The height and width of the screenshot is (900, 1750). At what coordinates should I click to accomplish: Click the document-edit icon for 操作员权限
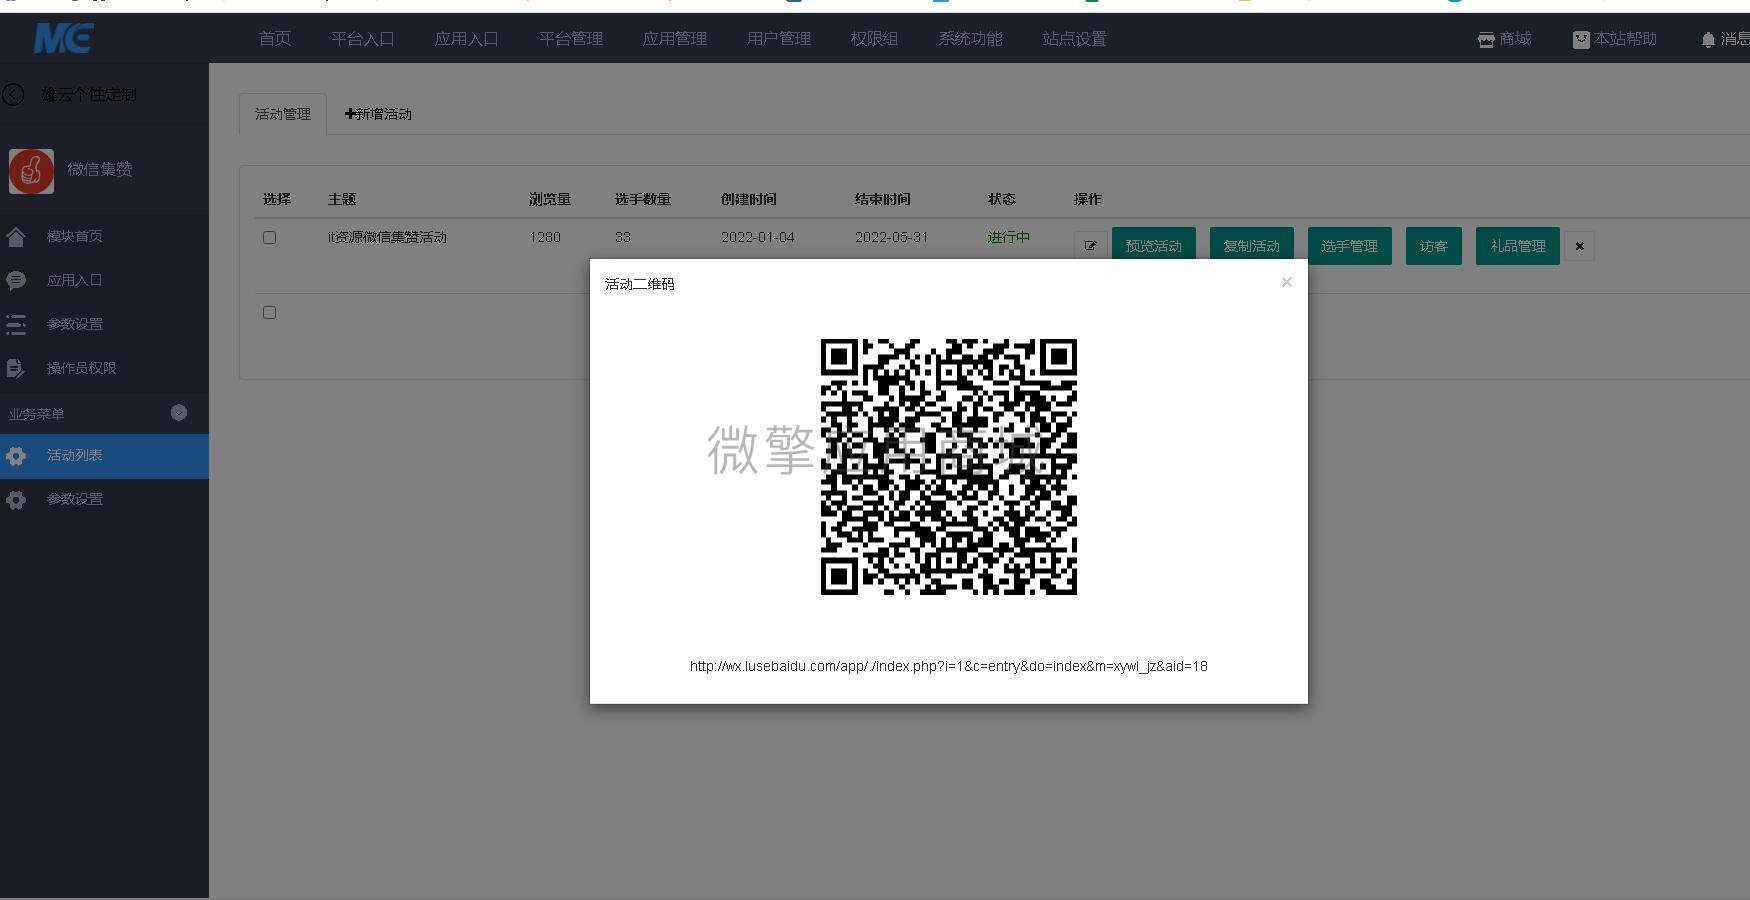tap(15, 368)
